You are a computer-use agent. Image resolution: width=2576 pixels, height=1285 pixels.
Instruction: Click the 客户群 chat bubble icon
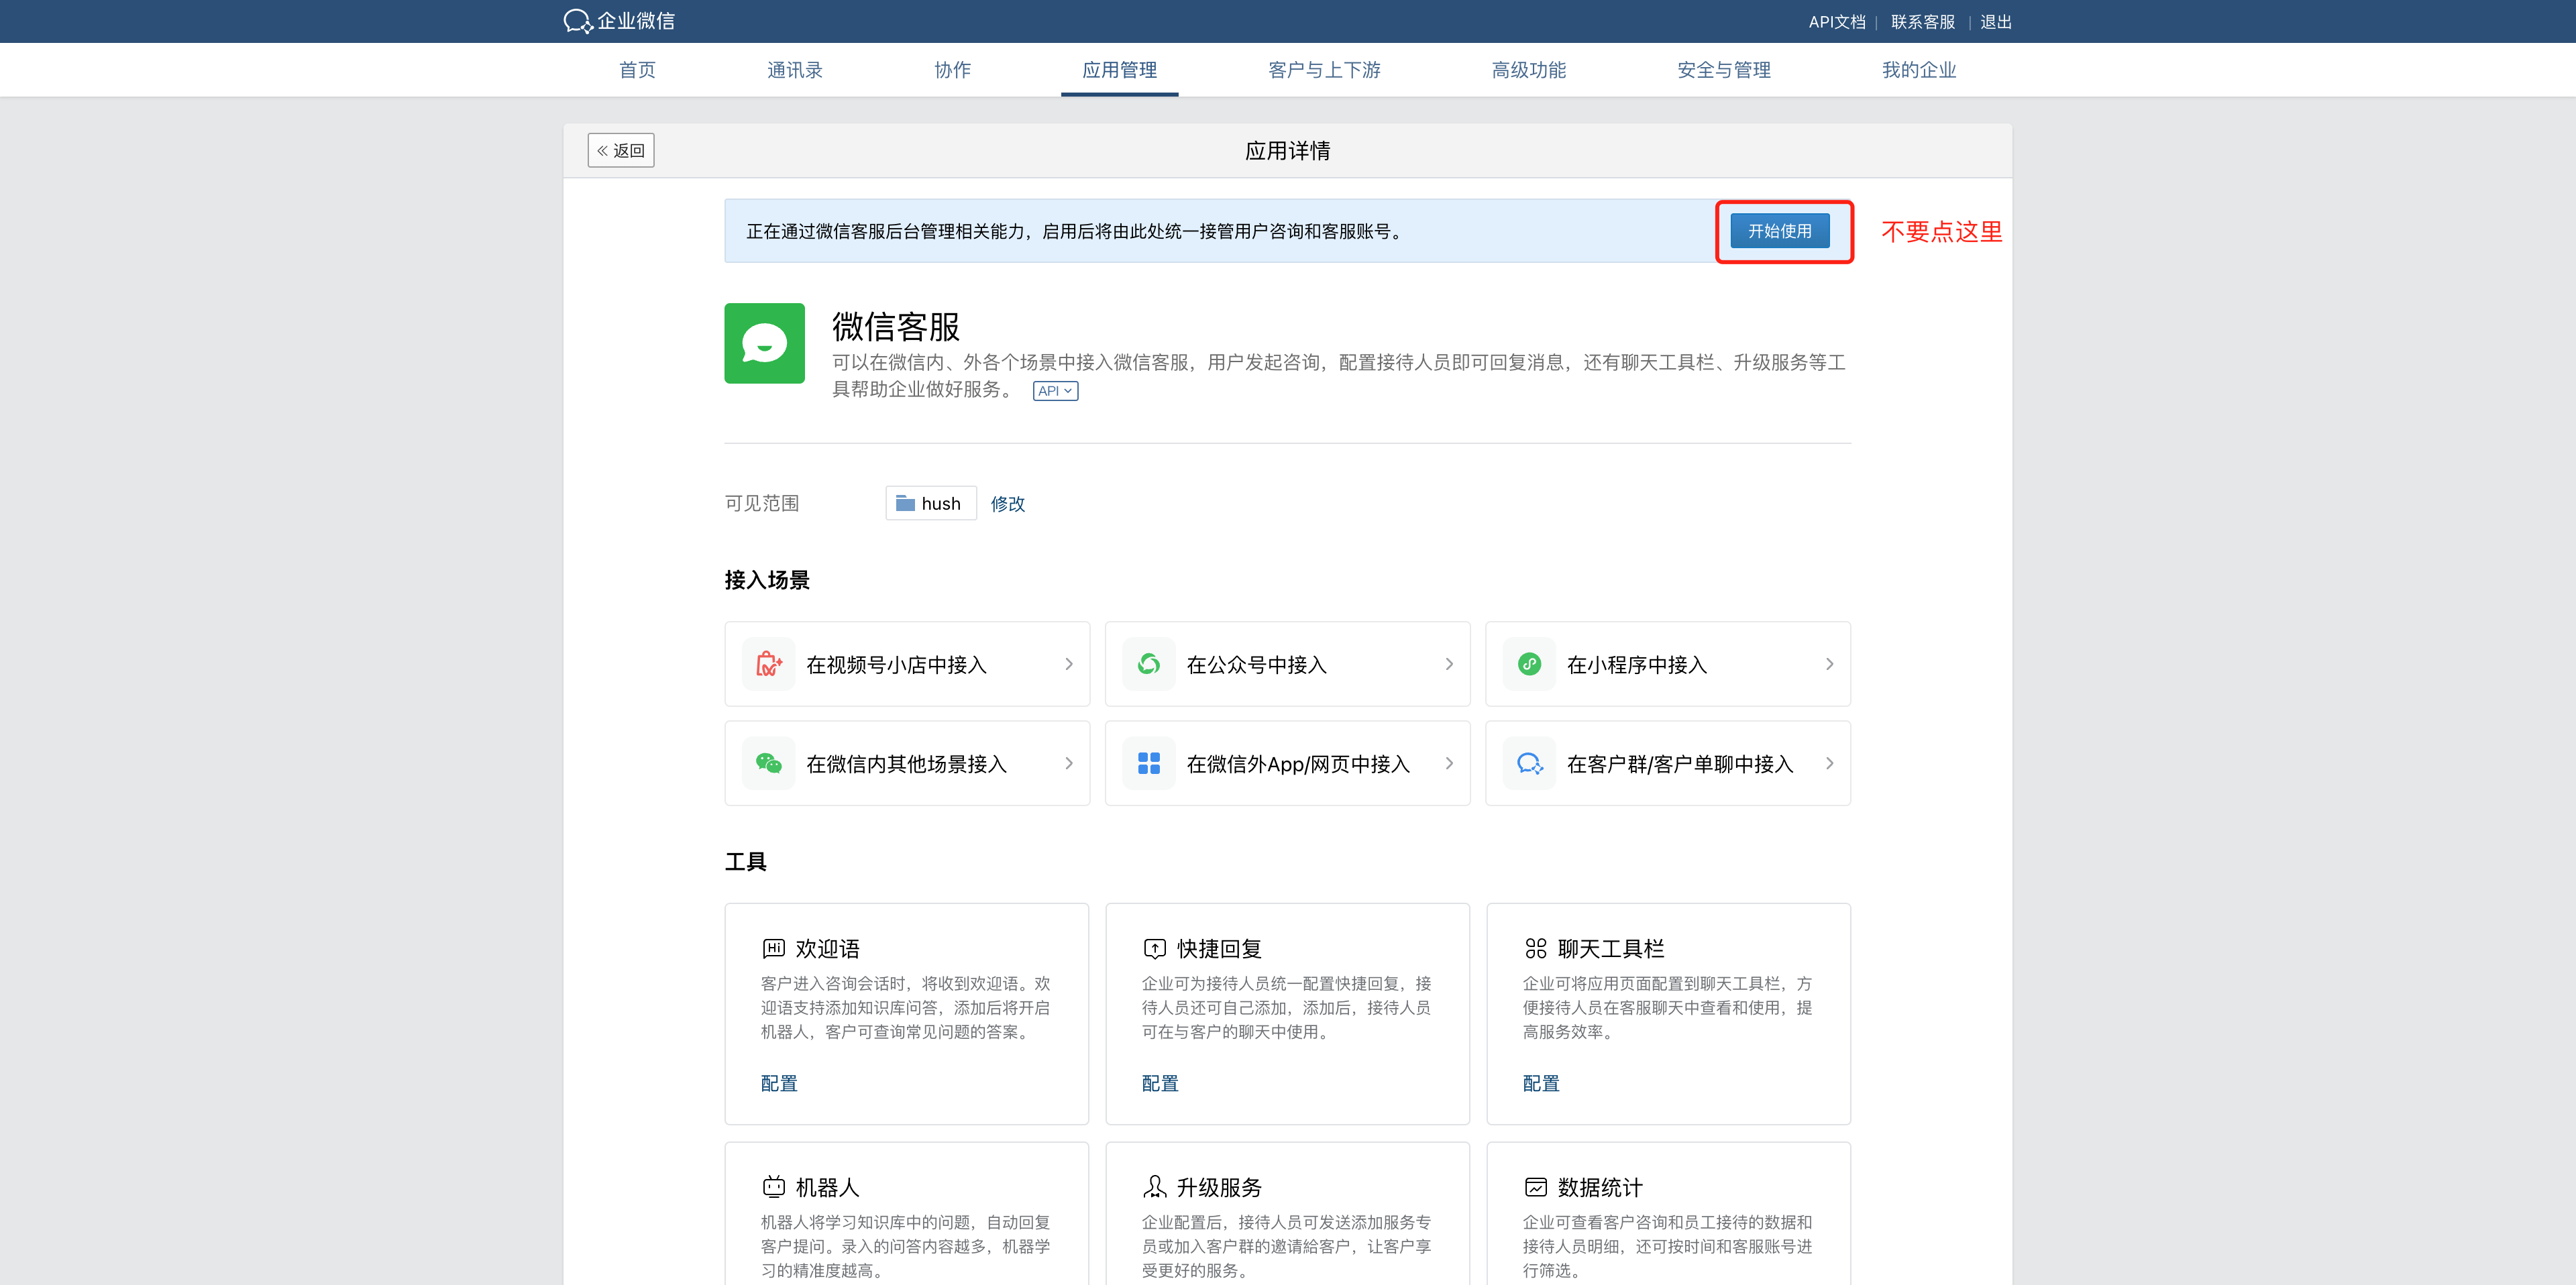click(x=1529, y=763)
